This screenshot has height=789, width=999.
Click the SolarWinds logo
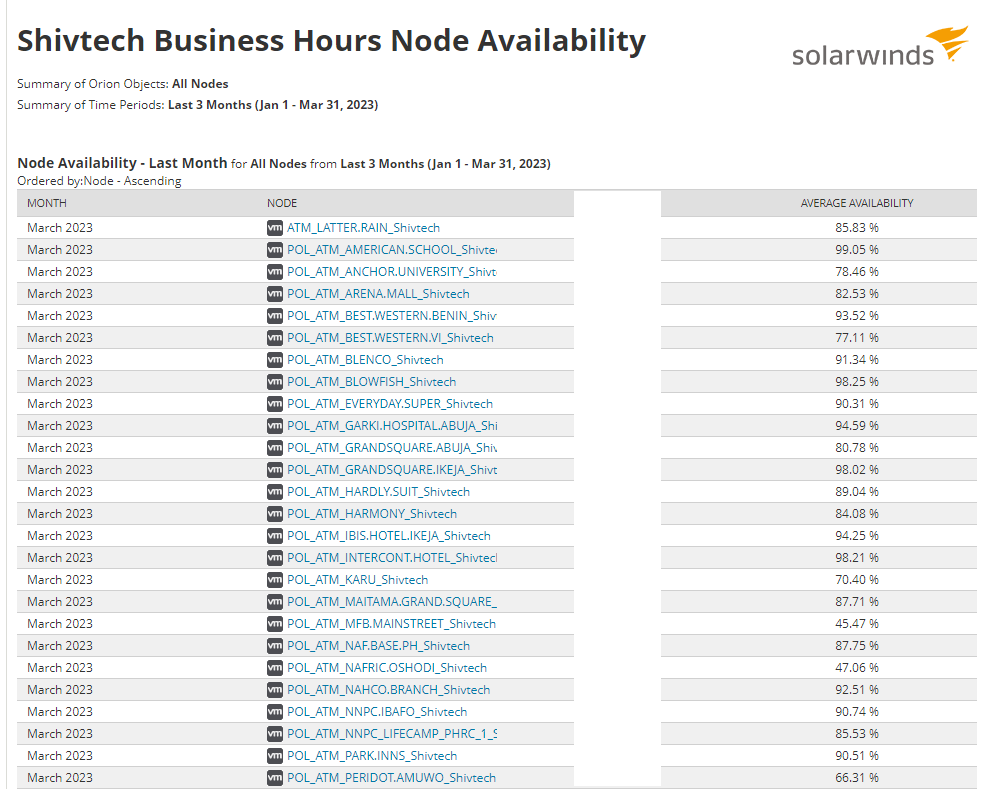(x=880, y=47)
